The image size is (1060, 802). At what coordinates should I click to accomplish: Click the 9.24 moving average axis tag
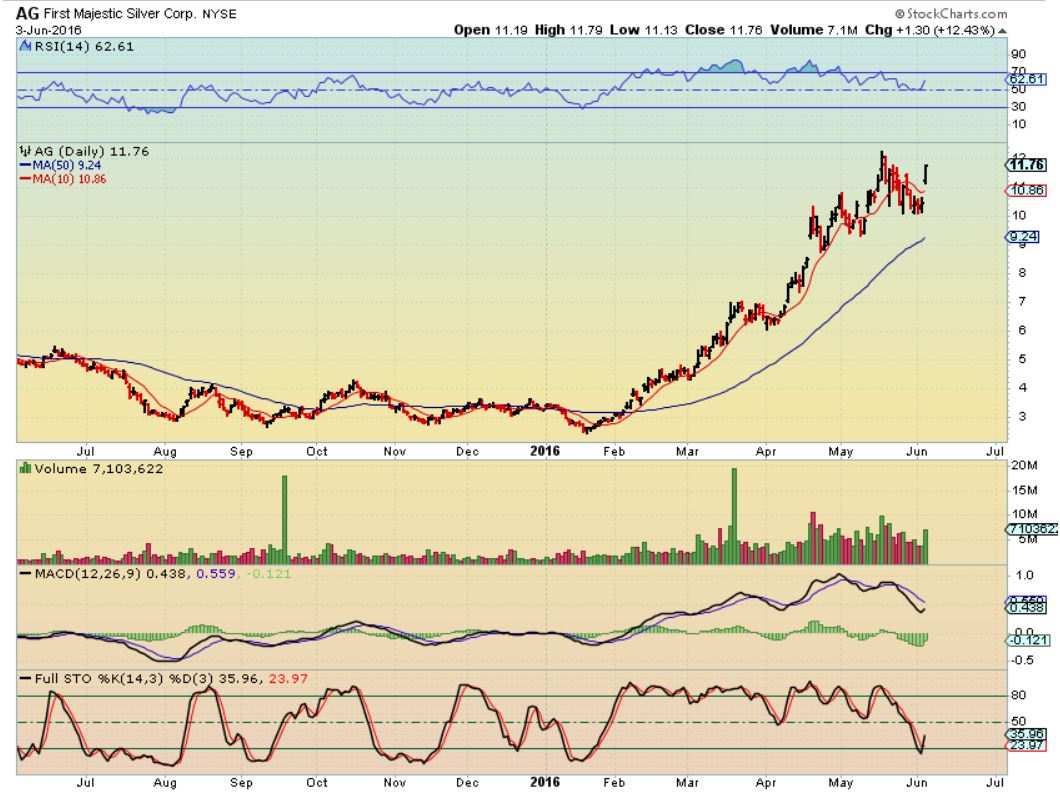1023,237
